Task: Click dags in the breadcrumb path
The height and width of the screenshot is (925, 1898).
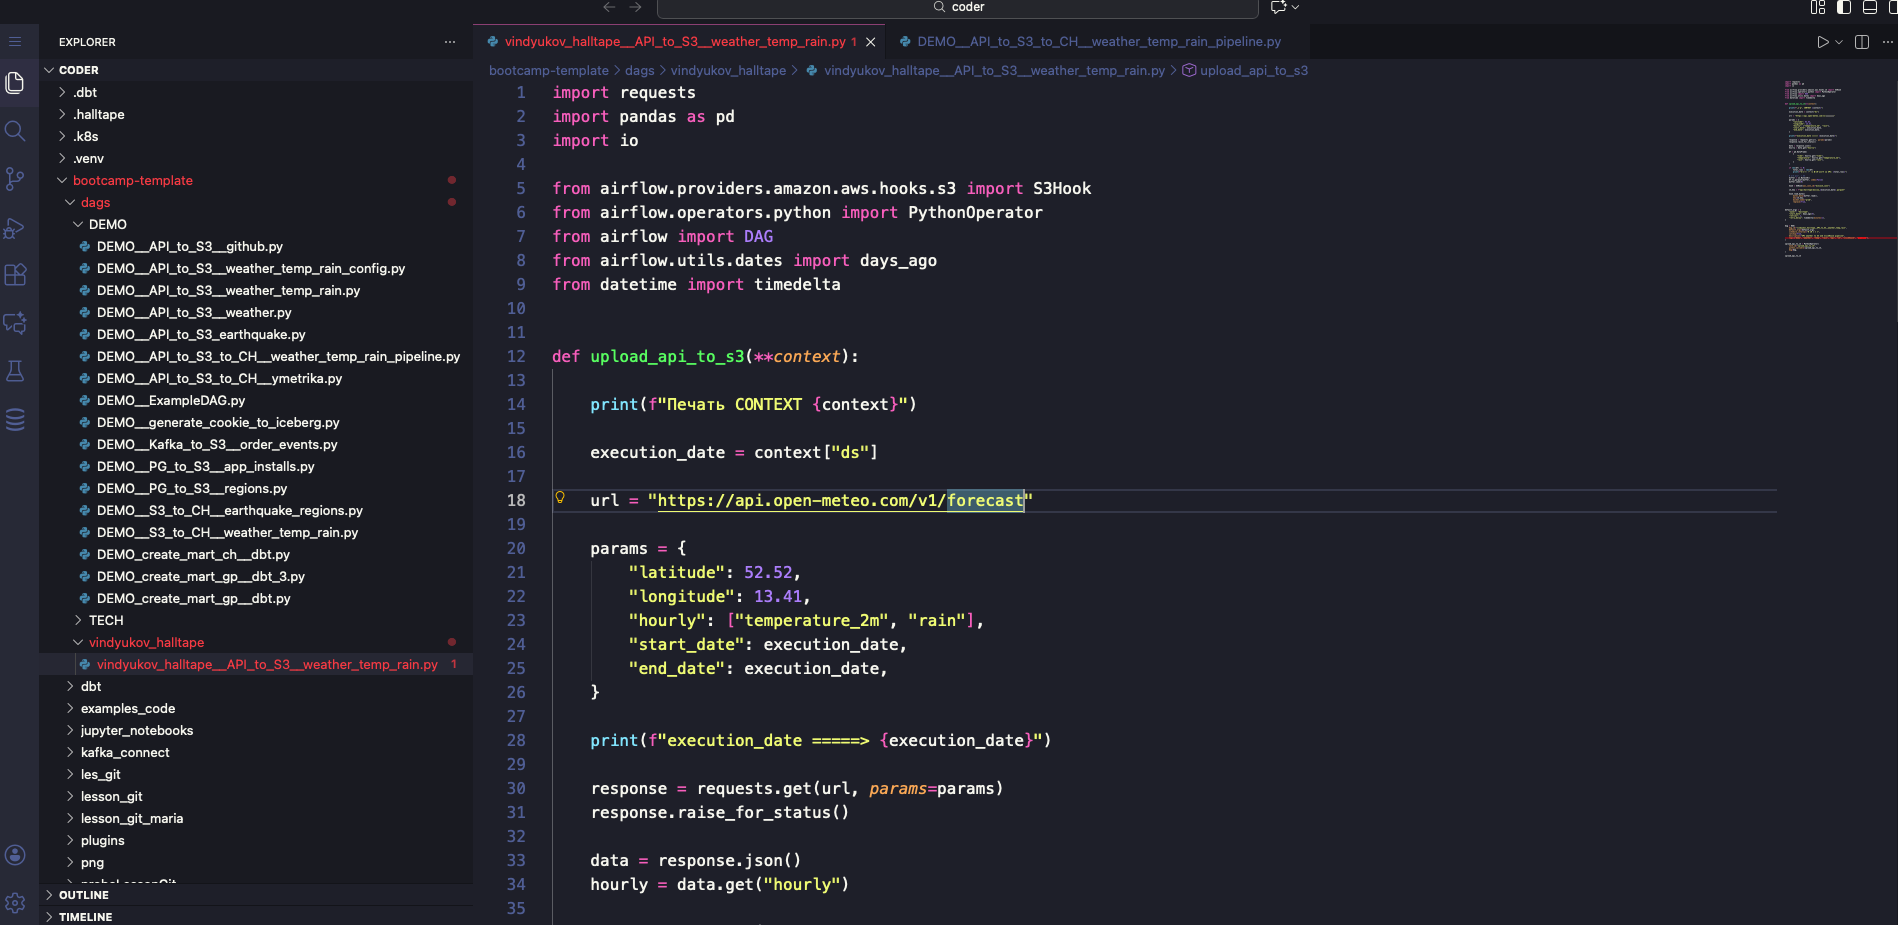Action: point(640,70)
